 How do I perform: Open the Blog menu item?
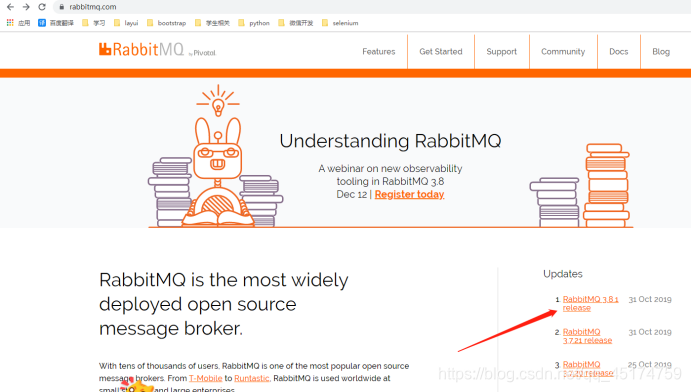[661, 52]
